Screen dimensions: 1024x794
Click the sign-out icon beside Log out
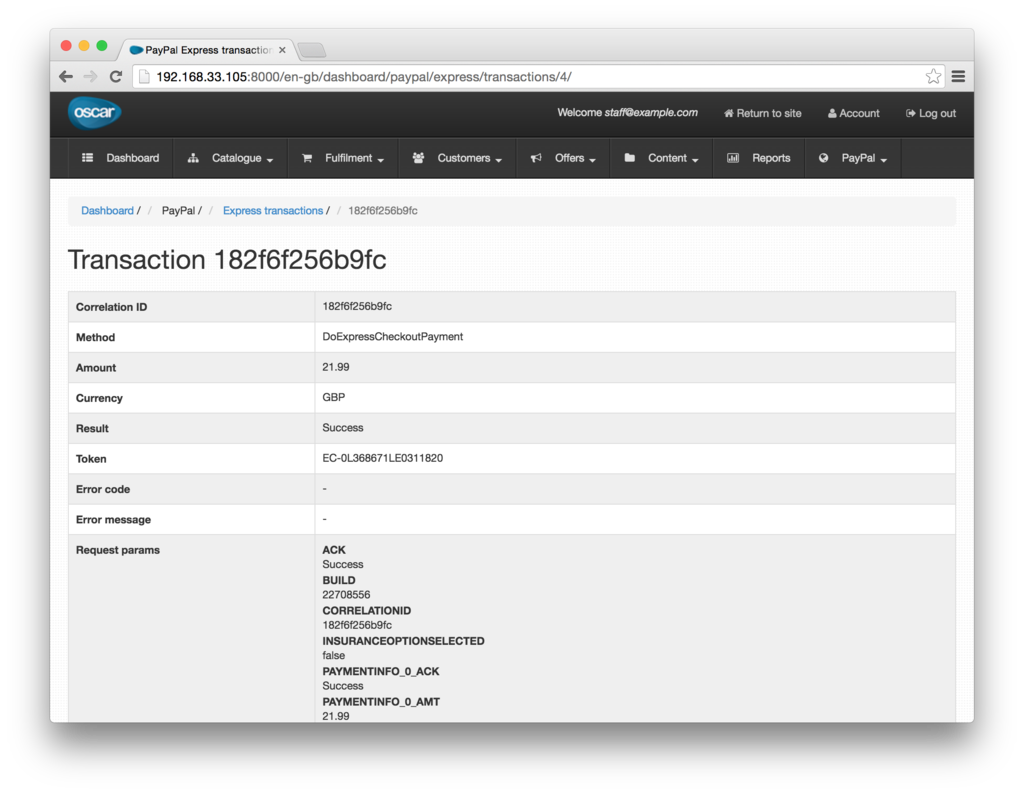(910, 114)
